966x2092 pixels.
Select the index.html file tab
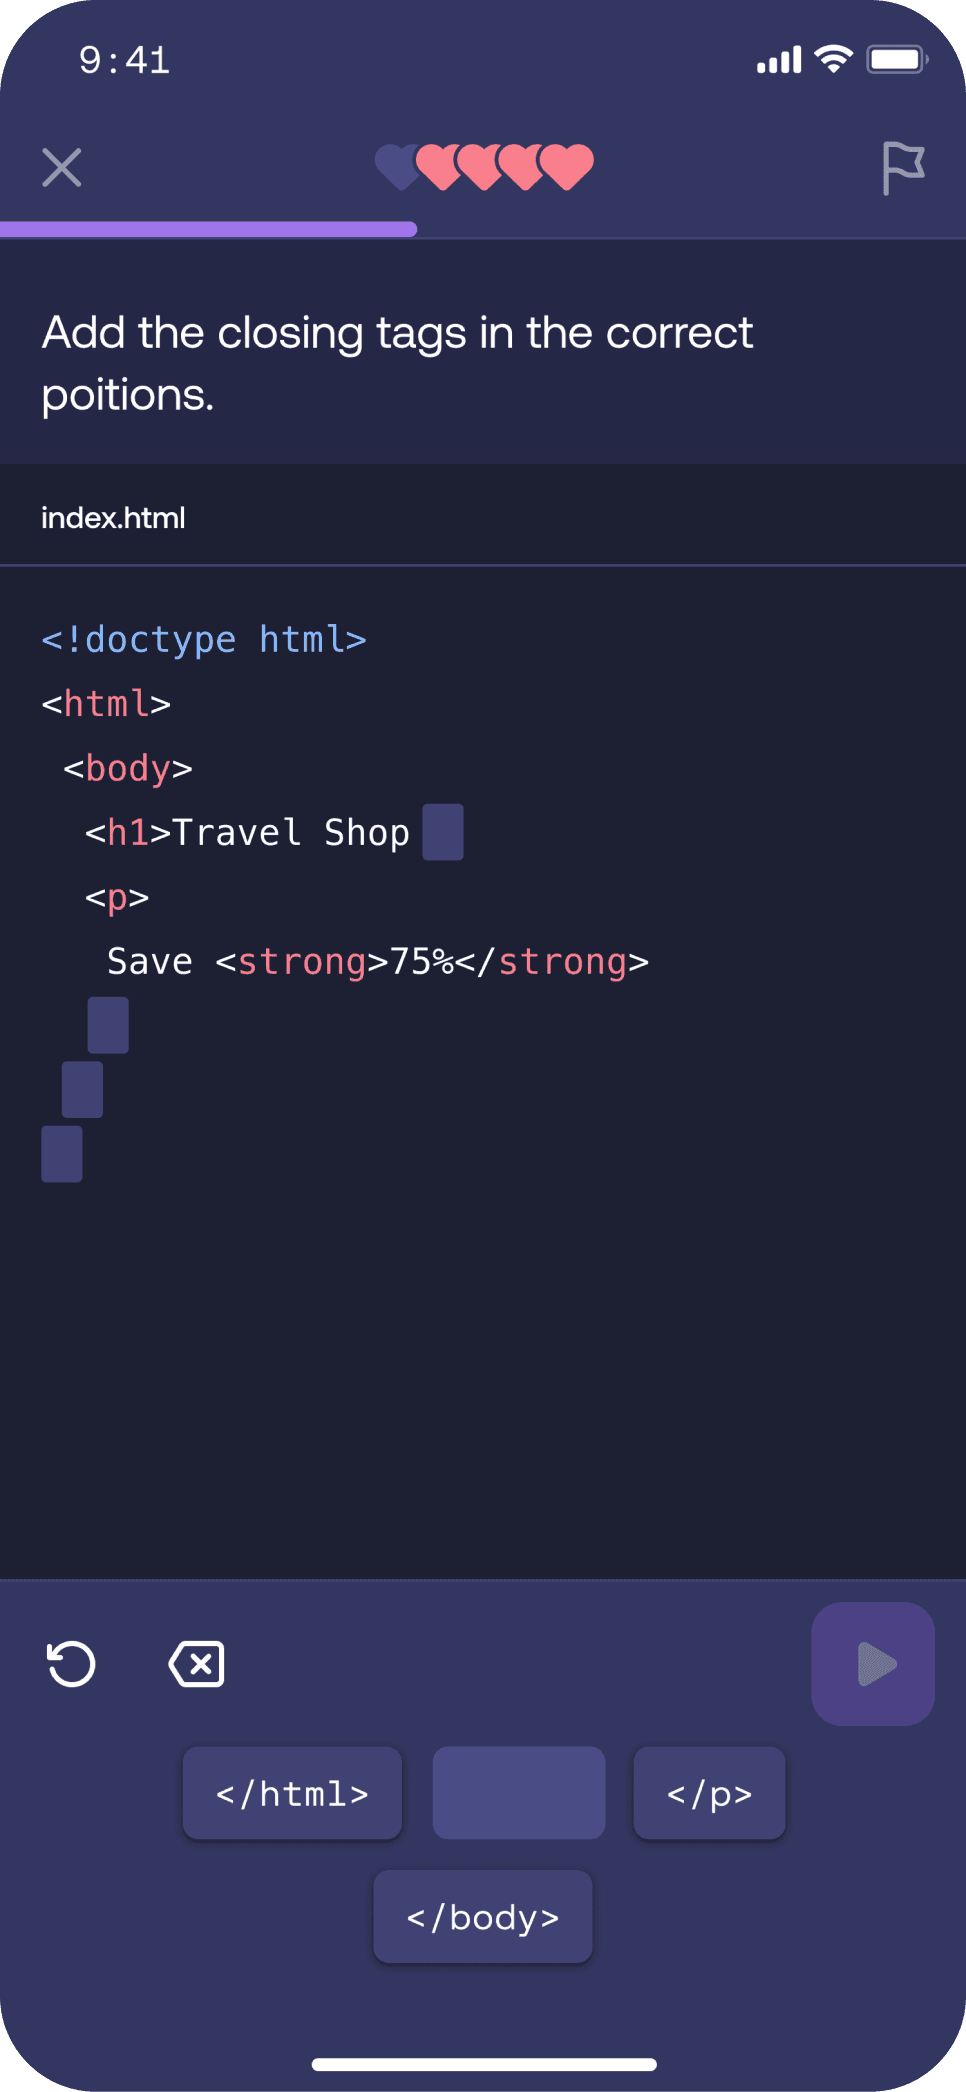point(113,517)
